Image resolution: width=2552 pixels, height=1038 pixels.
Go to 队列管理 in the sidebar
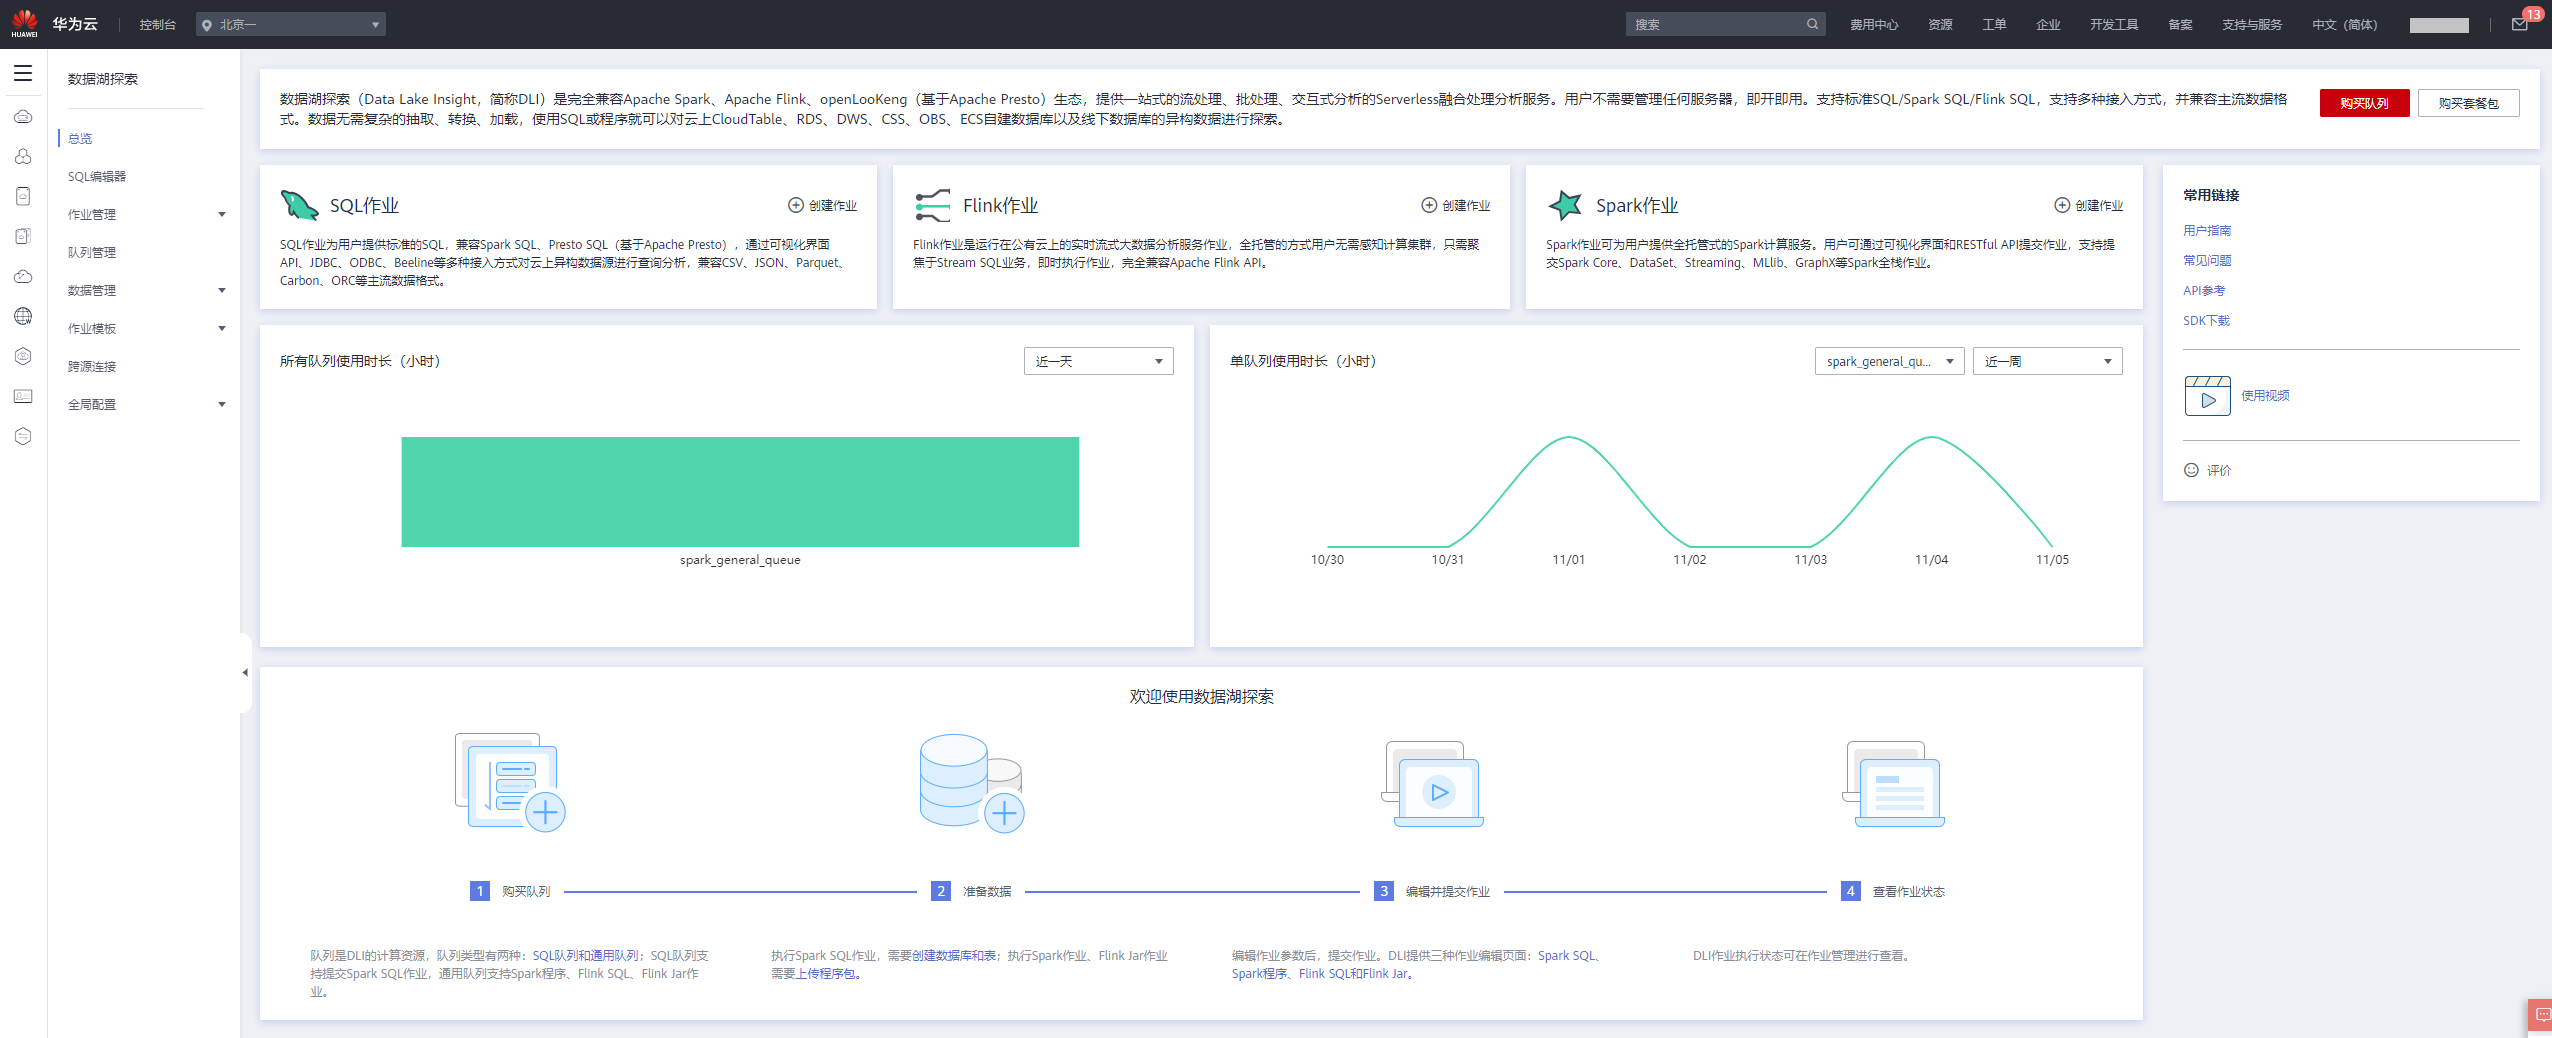[92, 252]
